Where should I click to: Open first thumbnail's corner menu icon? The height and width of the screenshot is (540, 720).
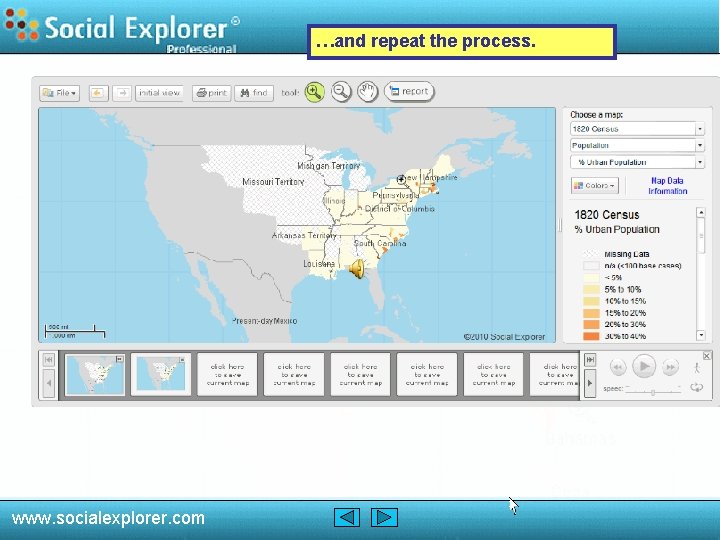119,359
